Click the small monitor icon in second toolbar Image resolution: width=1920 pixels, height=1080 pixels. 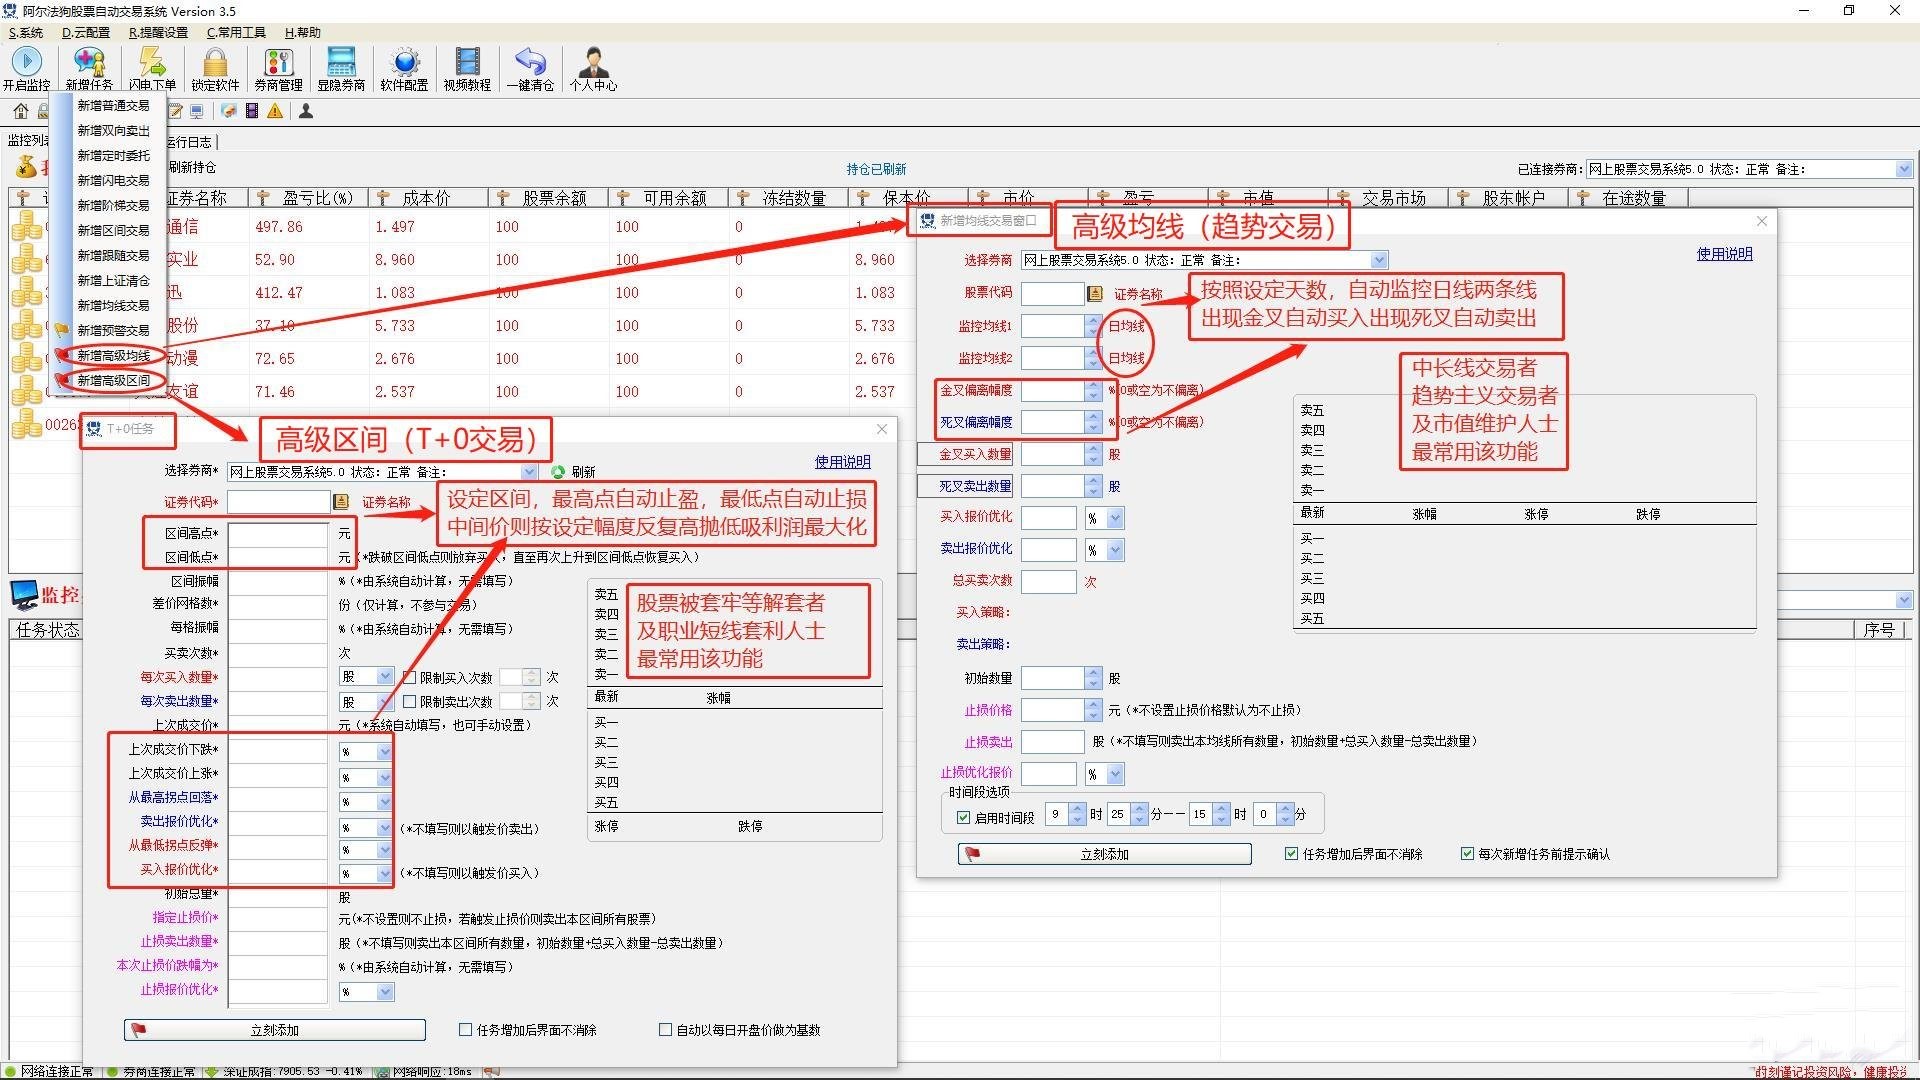(197, 111)
